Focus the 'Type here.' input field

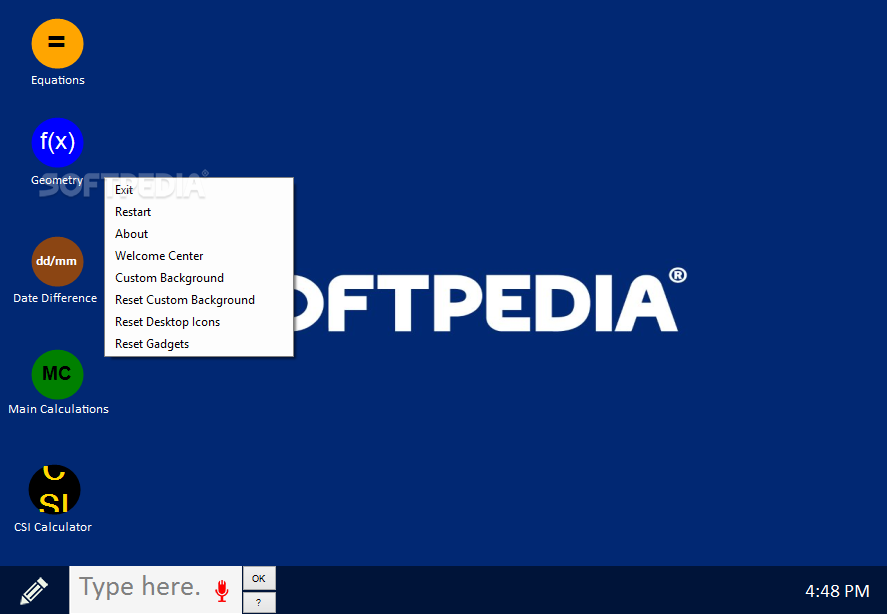coord(156,590)
